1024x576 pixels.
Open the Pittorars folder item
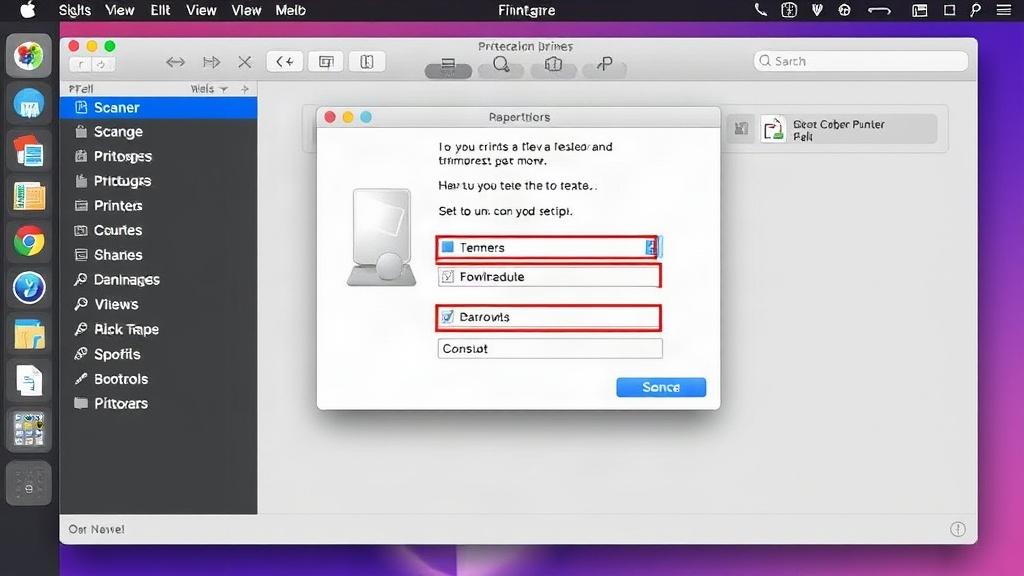coord(158,404)
